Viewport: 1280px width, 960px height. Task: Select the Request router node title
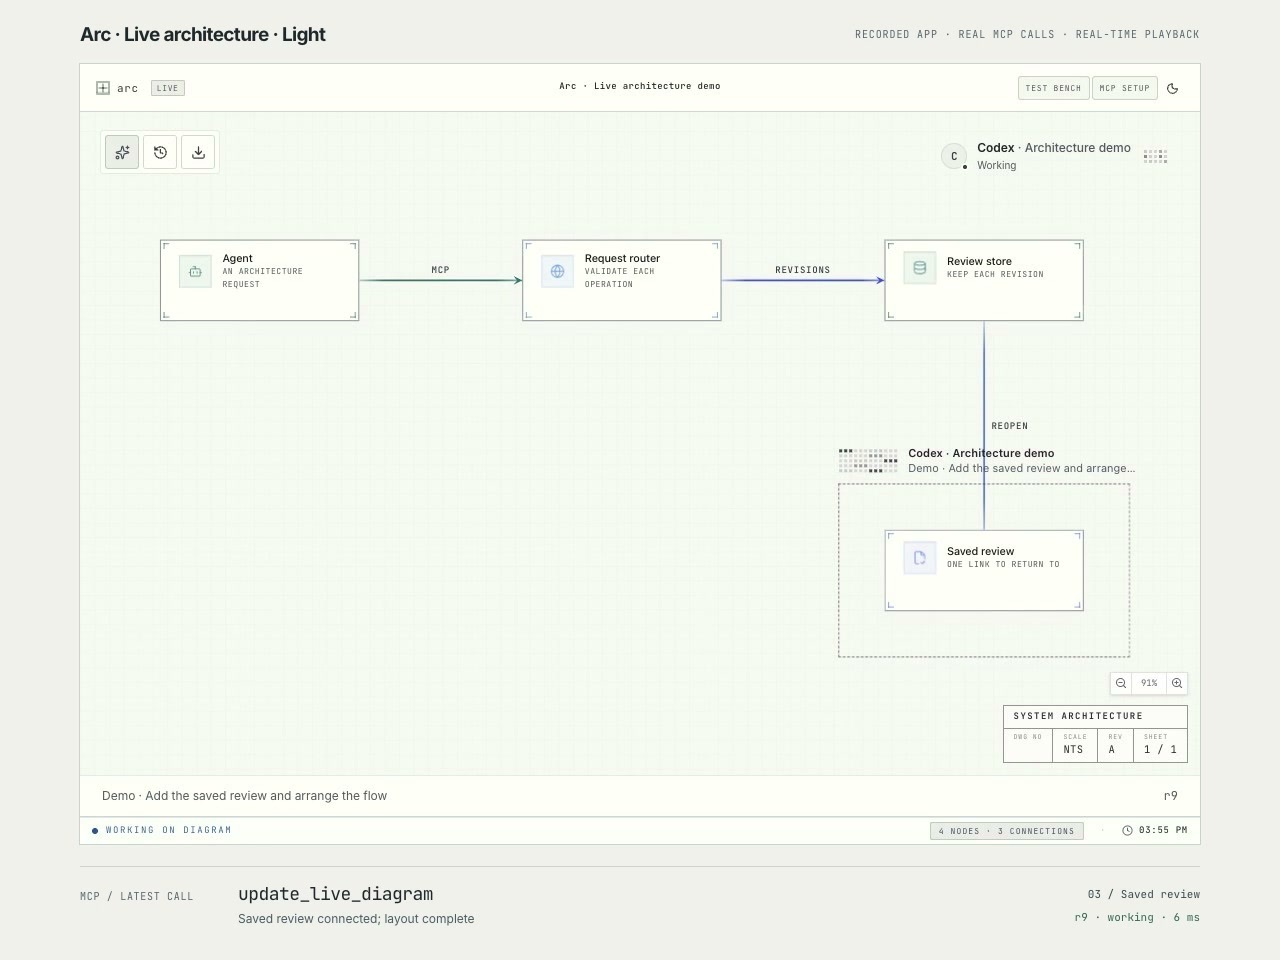point(622,258)
